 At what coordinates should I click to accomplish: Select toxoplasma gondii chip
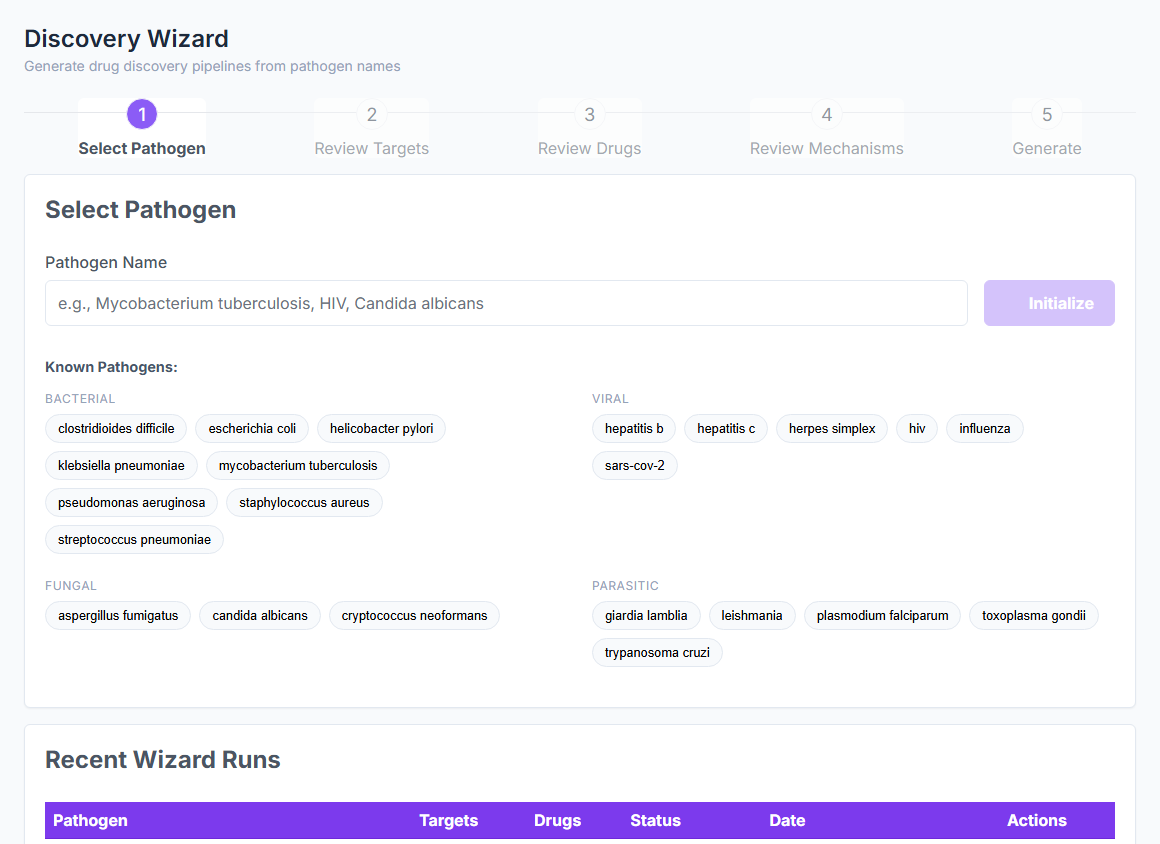pos(1034,615)
